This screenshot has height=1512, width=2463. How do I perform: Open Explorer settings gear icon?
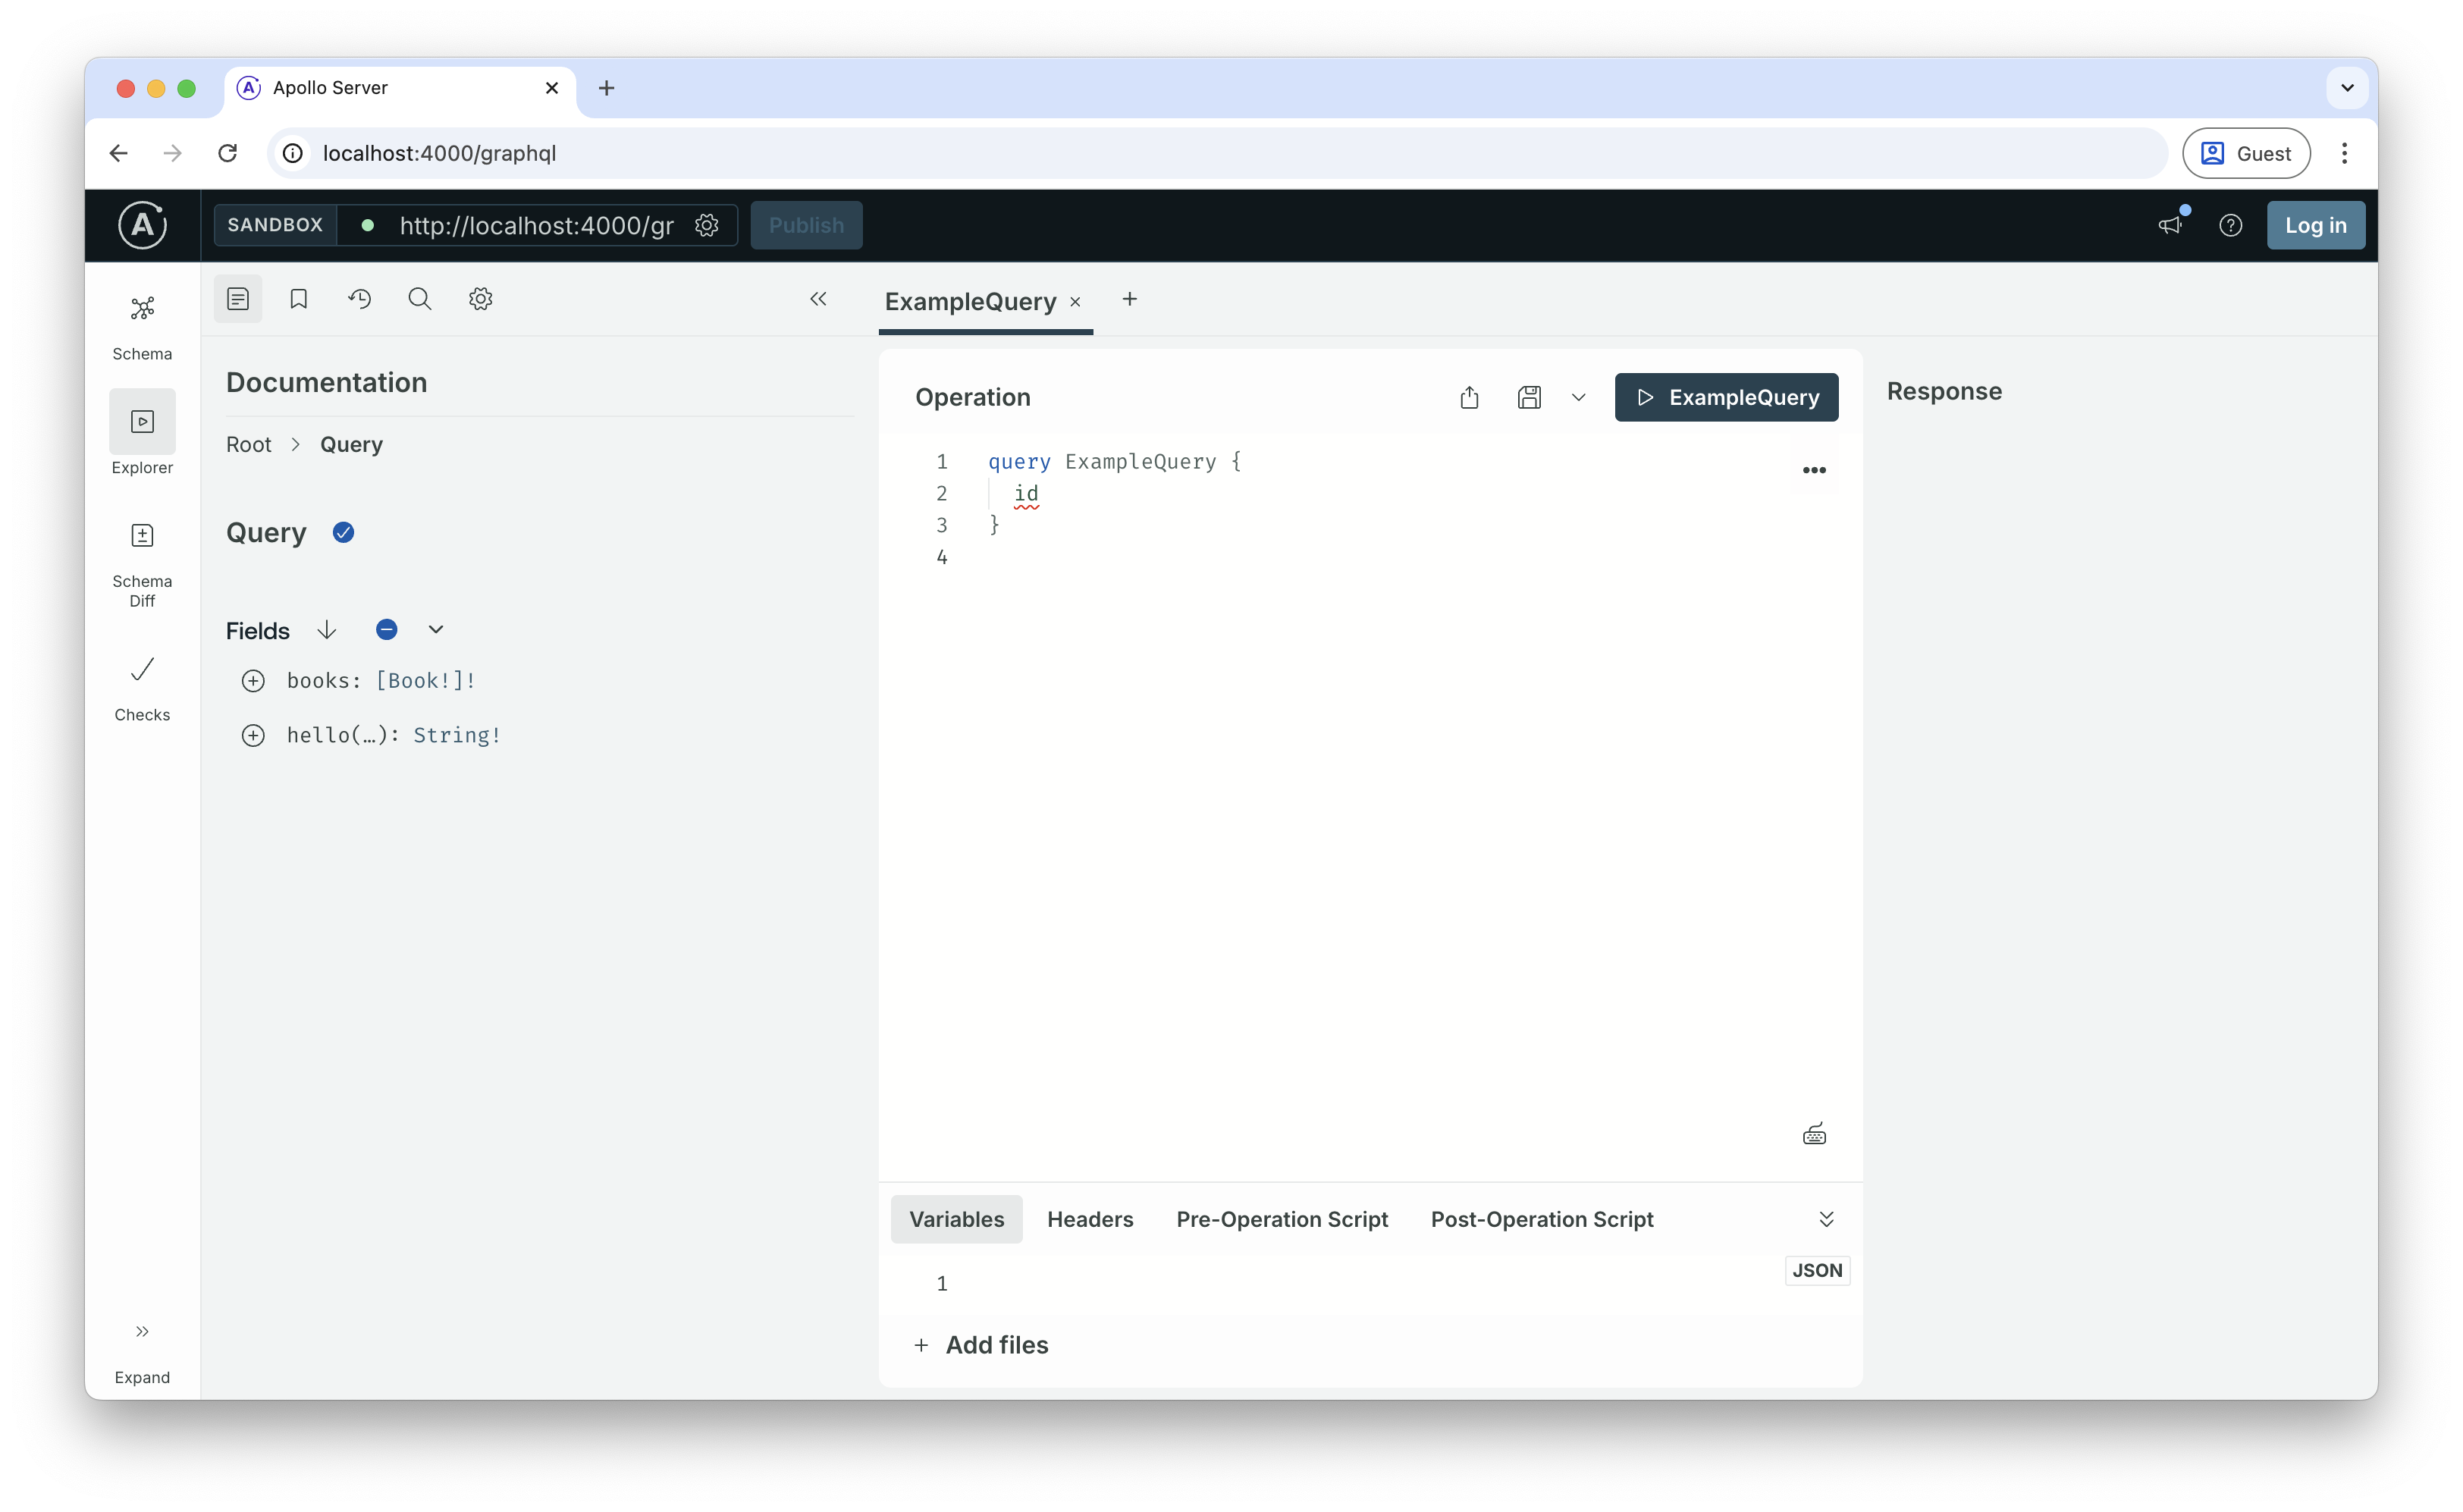[x=481, y=299]
